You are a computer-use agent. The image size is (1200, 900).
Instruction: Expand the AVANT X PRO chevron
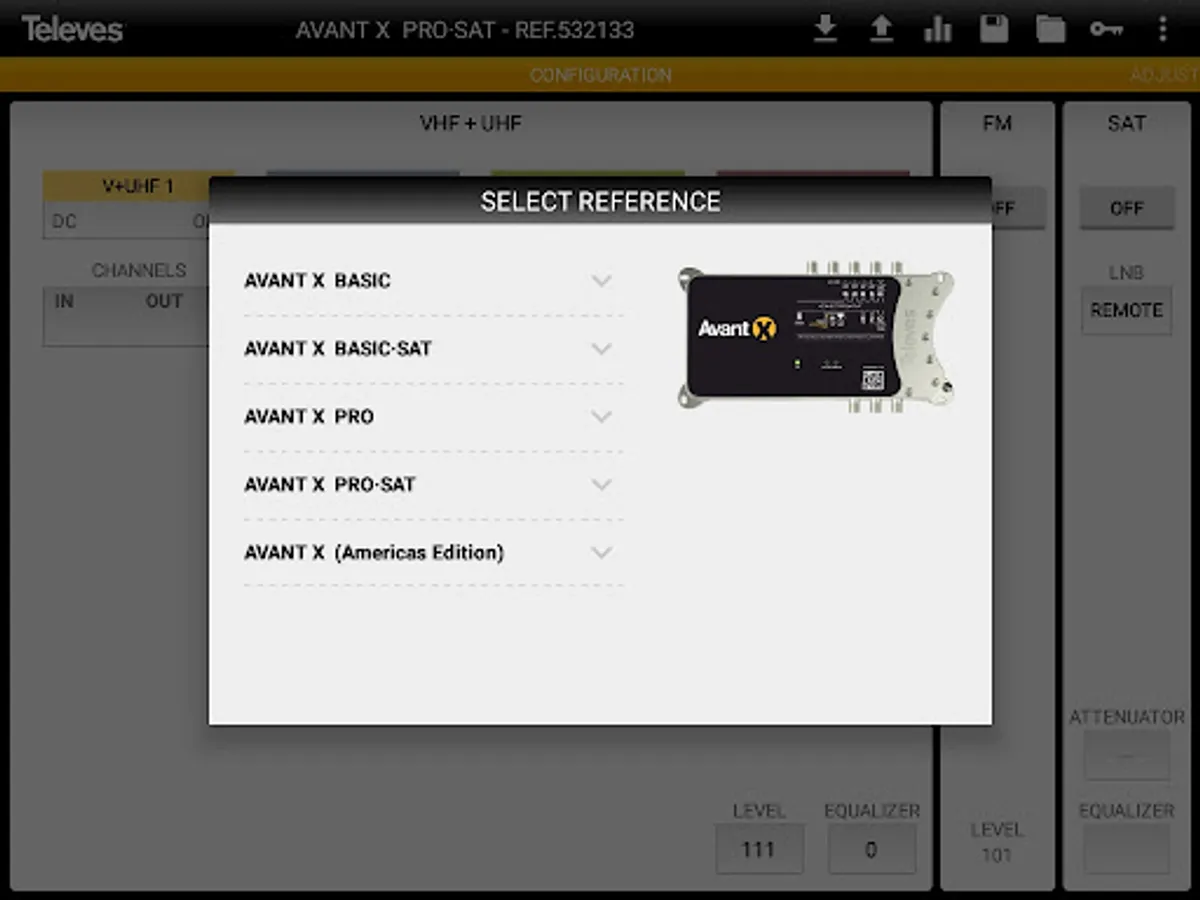pos(601,416)
